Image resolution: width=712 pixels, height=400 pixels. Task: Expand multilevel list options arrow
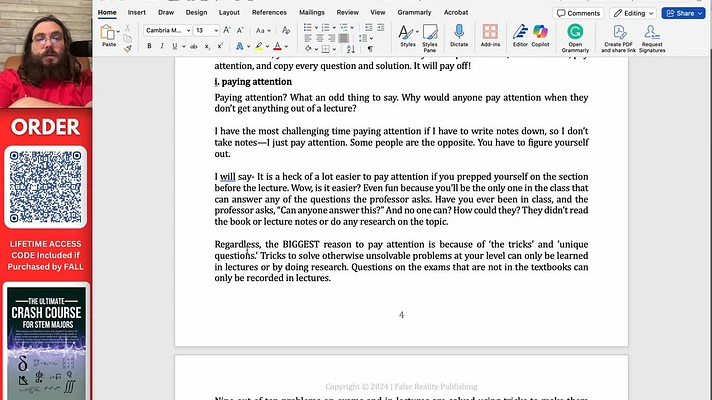(352, 28)
